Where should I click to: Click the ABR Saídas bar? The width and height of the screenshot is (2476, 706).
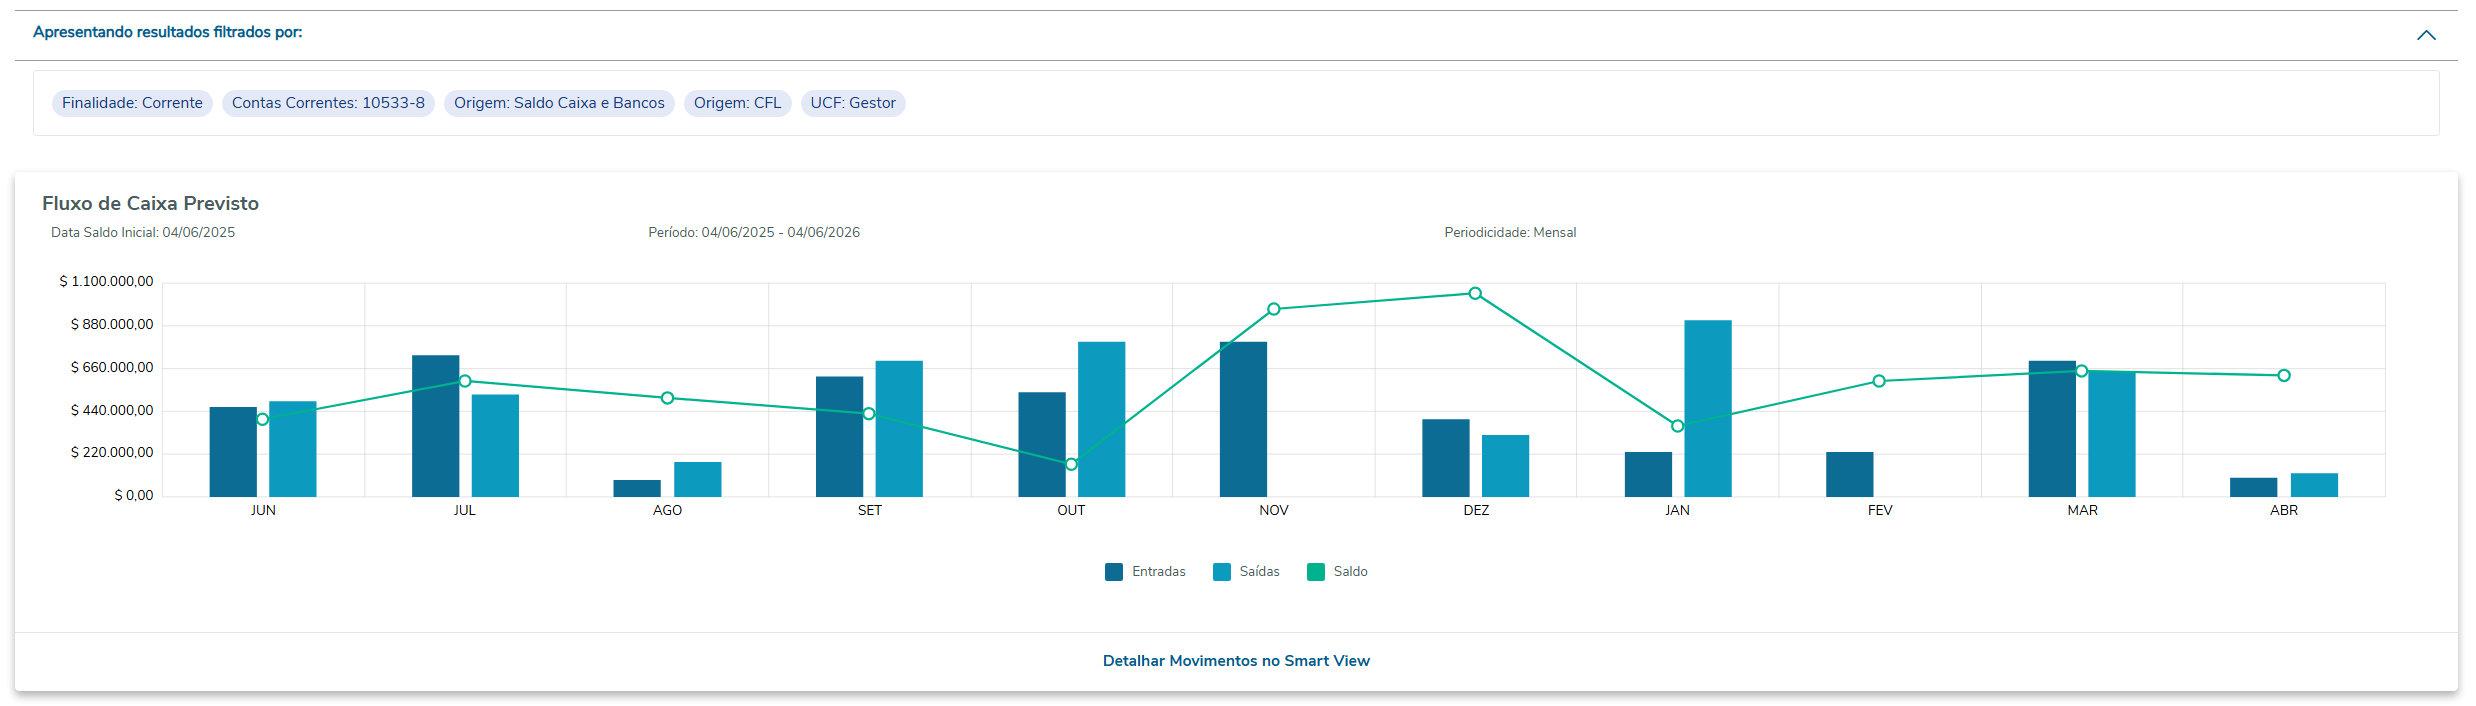[2314, 485]
